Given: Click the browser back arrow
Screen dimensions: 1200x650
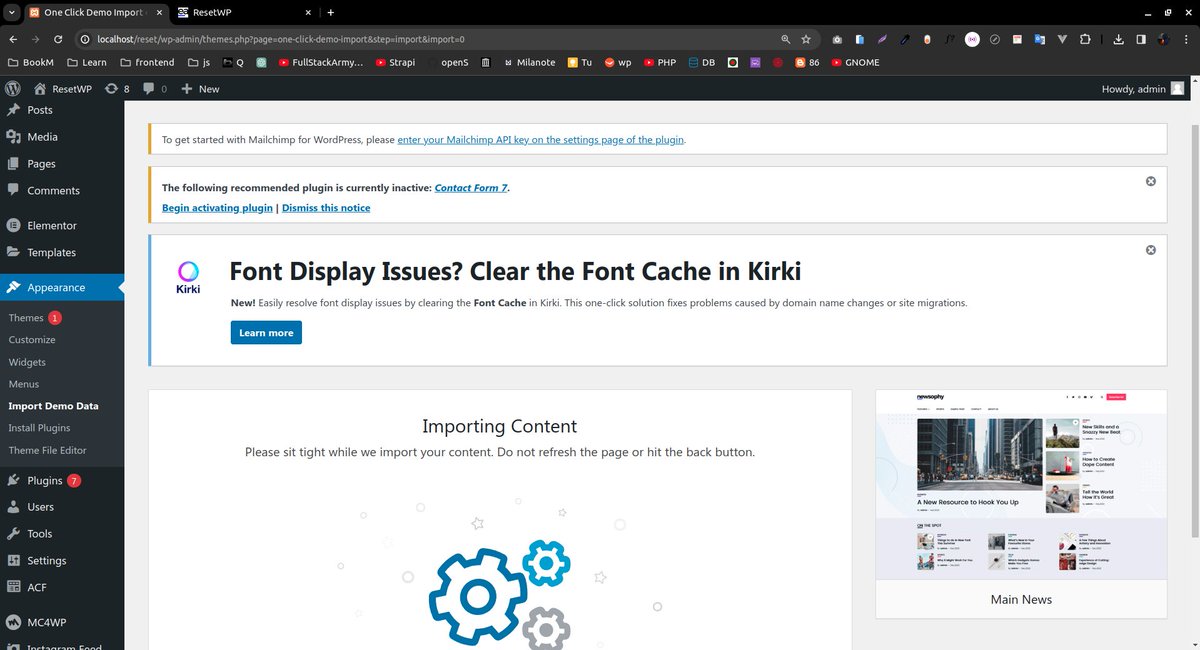Looking at the screenshot, I should [x=13, y=39].
